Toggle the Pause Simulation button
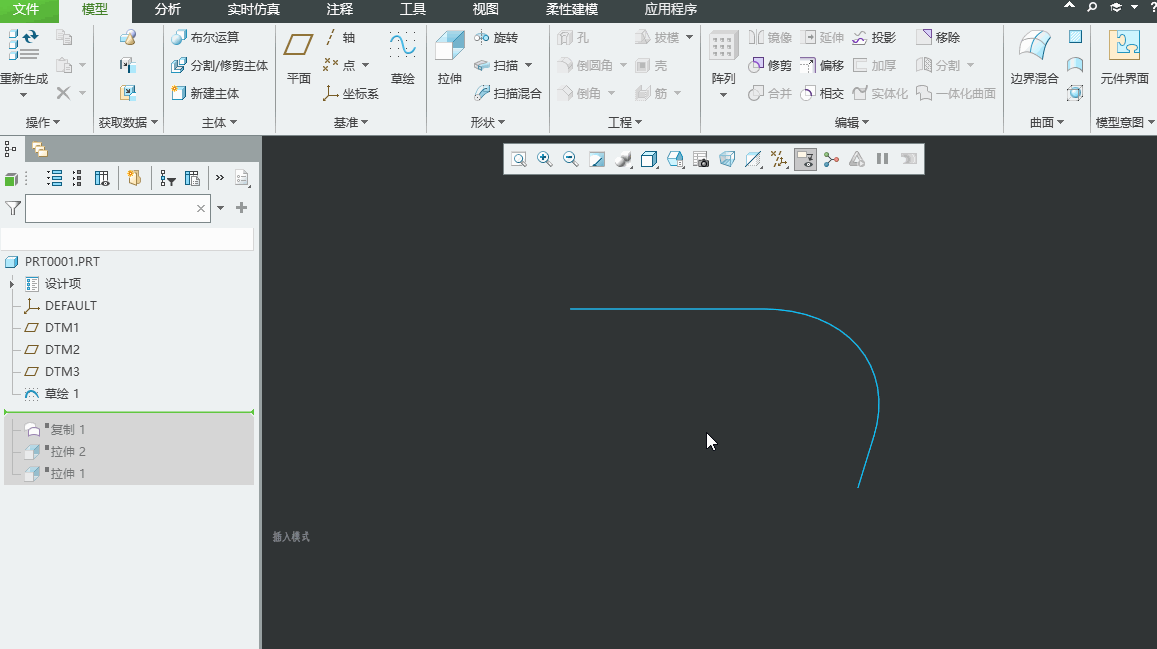1157x649 pixels. click(883, 159)
